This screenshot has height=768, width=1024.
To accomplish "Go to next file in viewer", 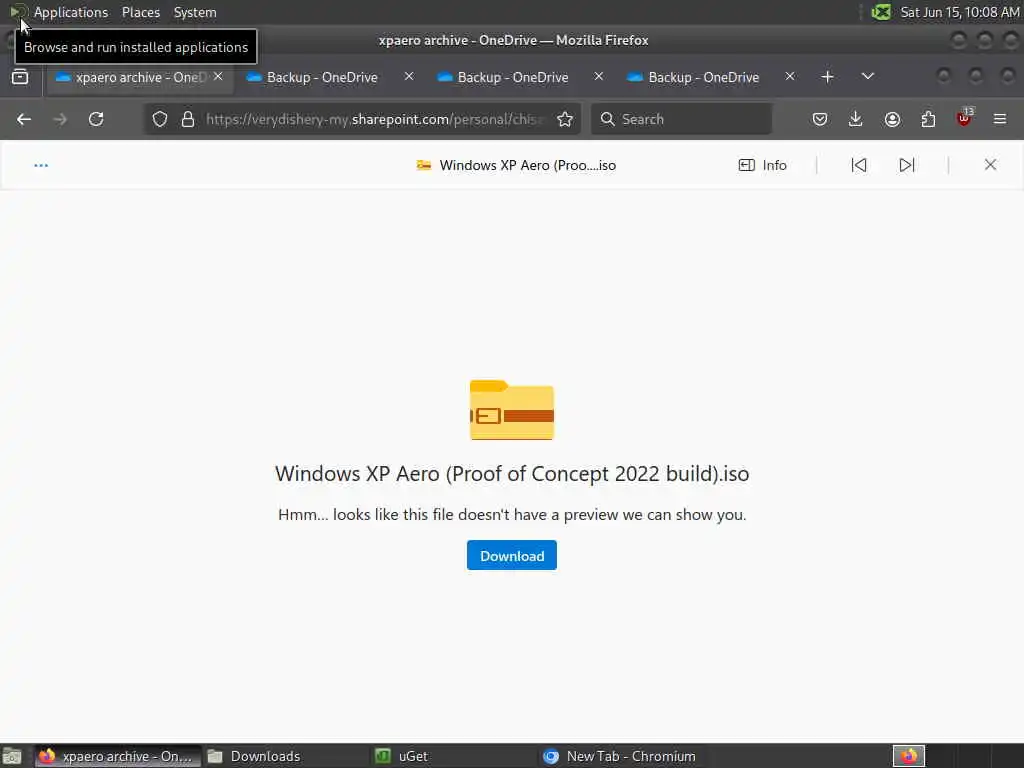I will point(906,165).
